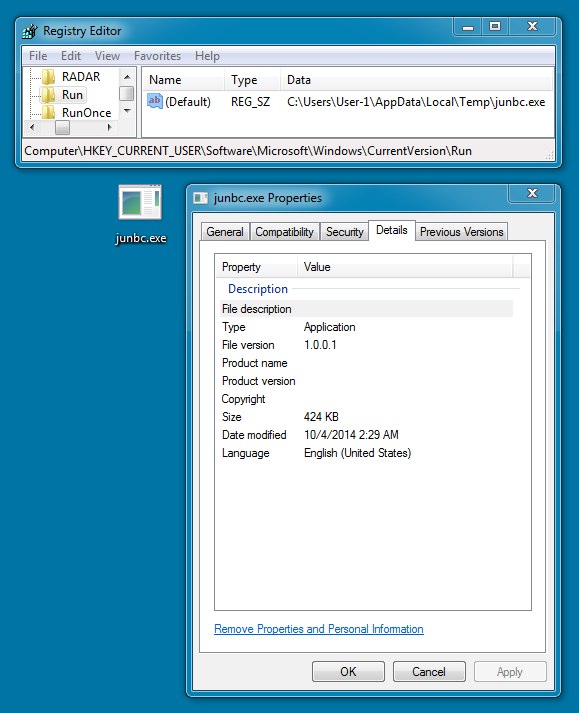
Task: Click the Cancel button
Action: coord(429,672)
